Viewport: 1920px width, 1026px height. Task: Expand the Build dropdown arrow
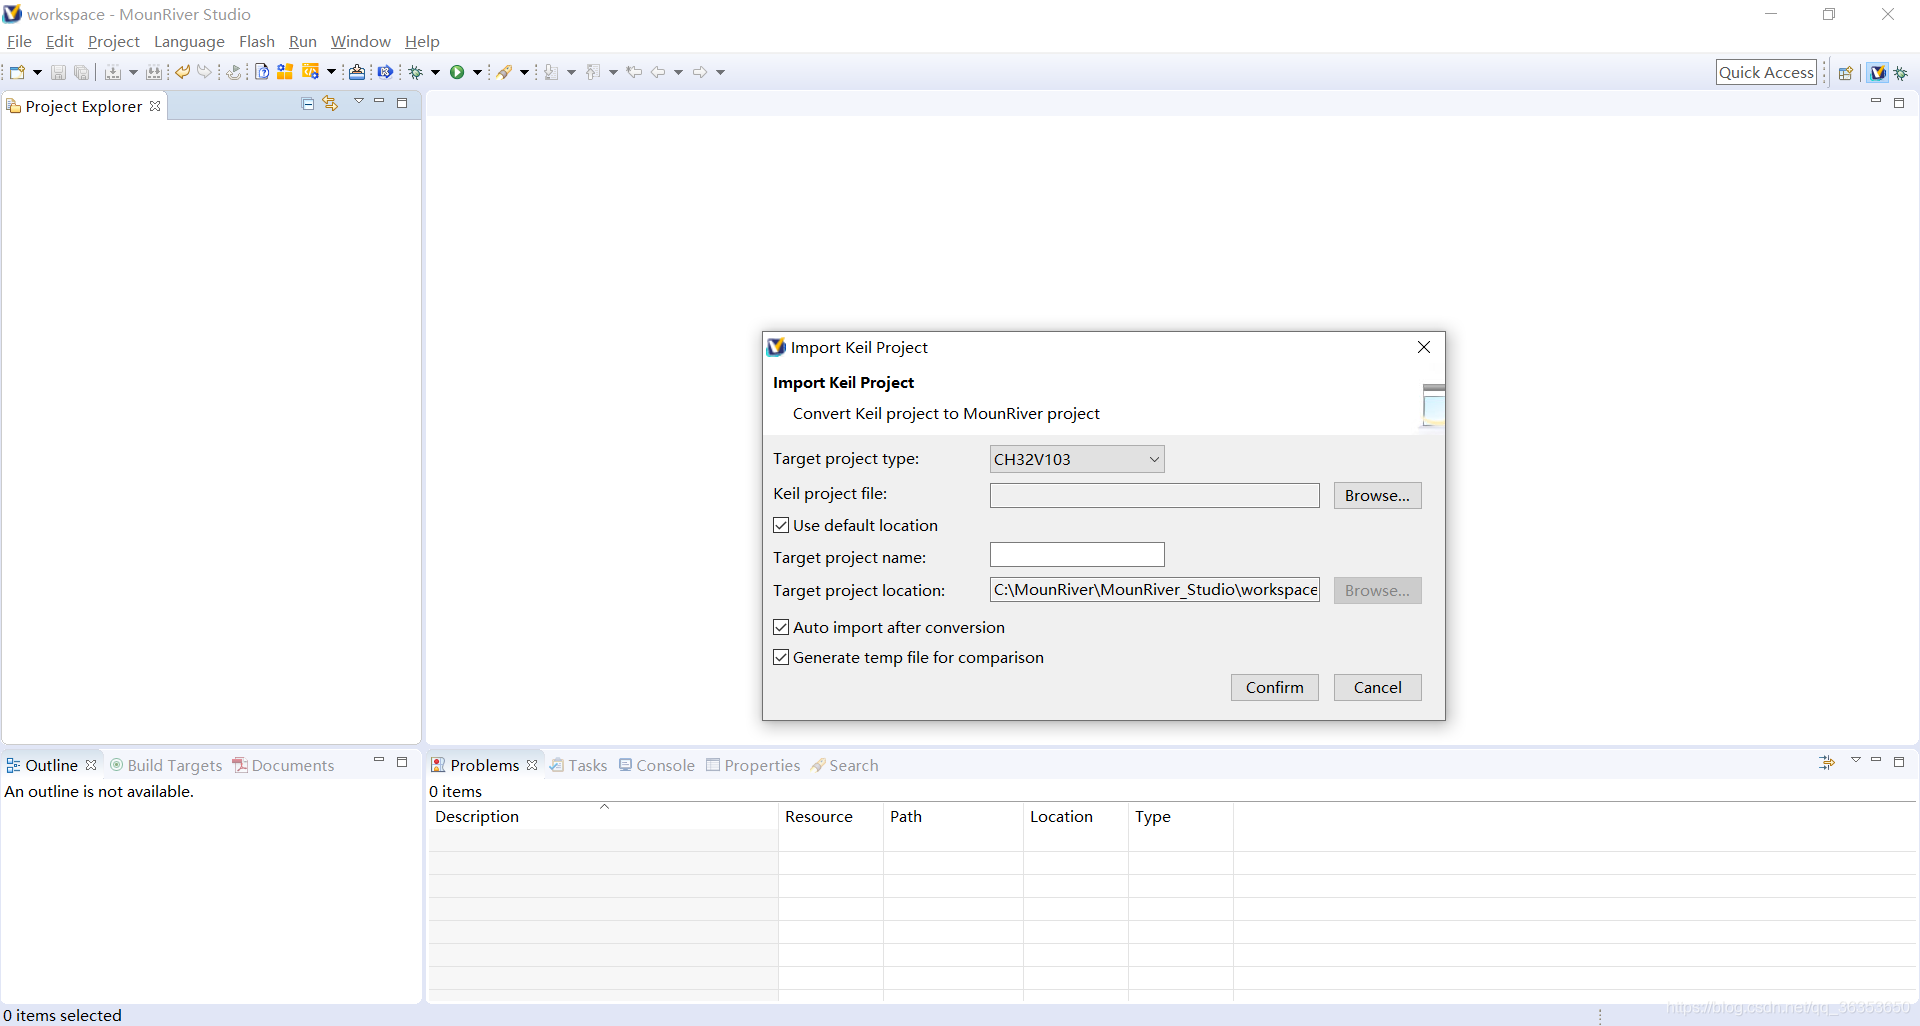pyautogui.click(x=133, y=72)
